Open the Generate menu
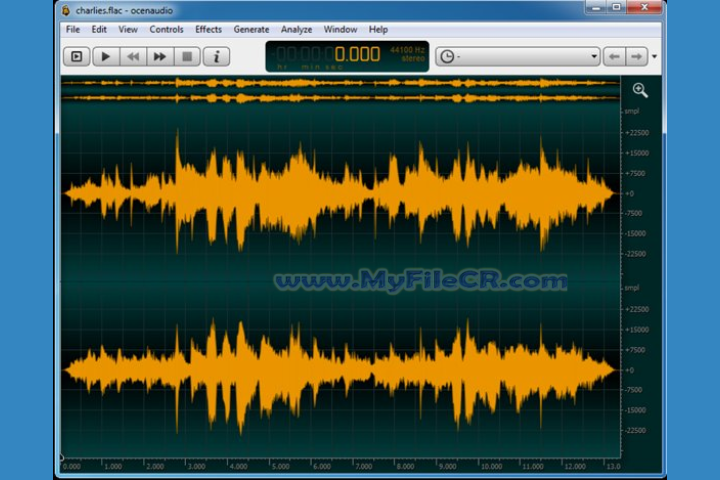The image size is (720, 480). tap(251, 29)
